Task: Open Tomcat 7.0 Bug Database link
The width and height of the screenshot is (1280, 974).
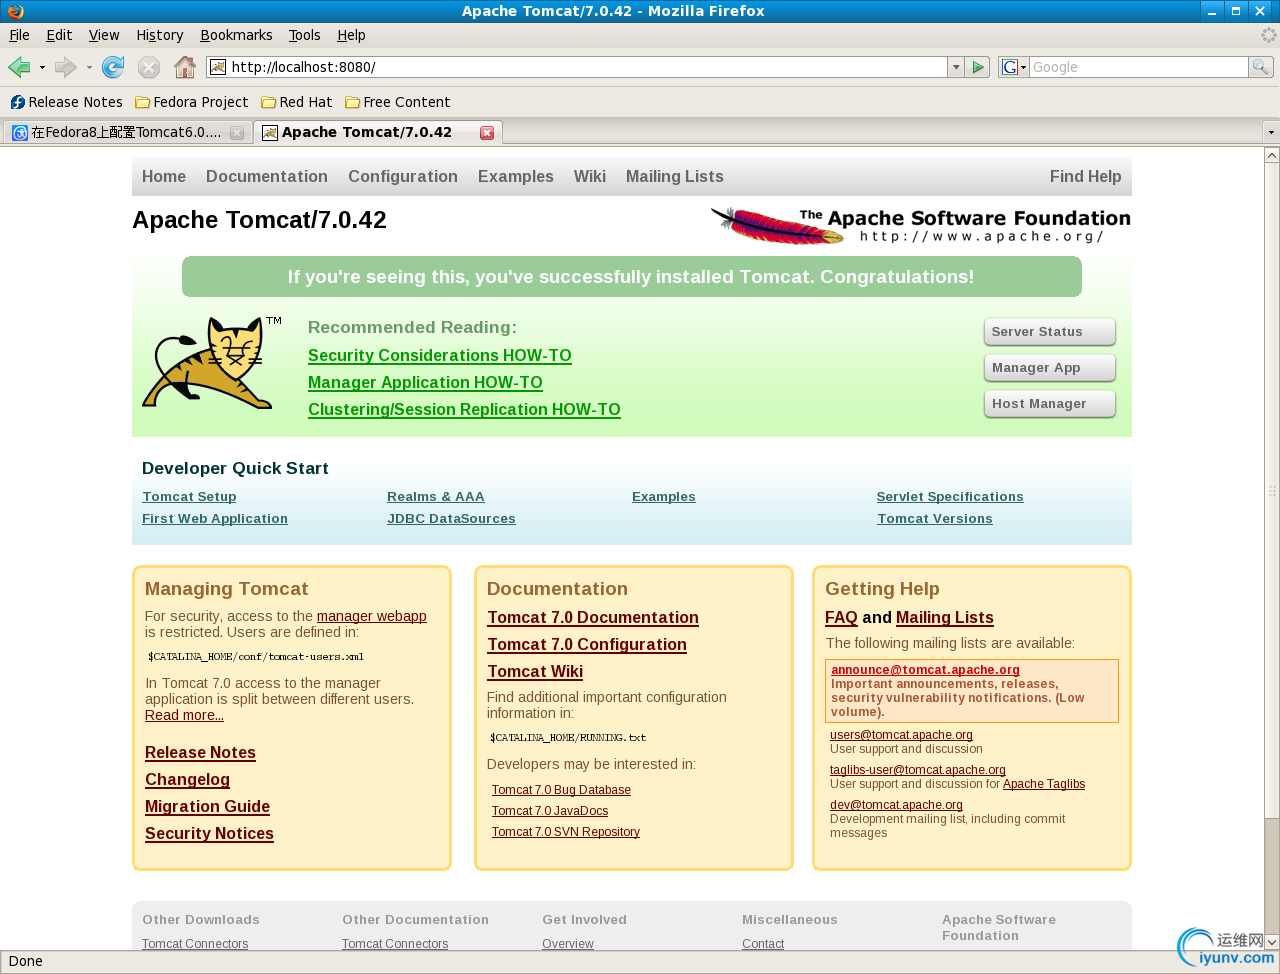Action: point(561,790)
